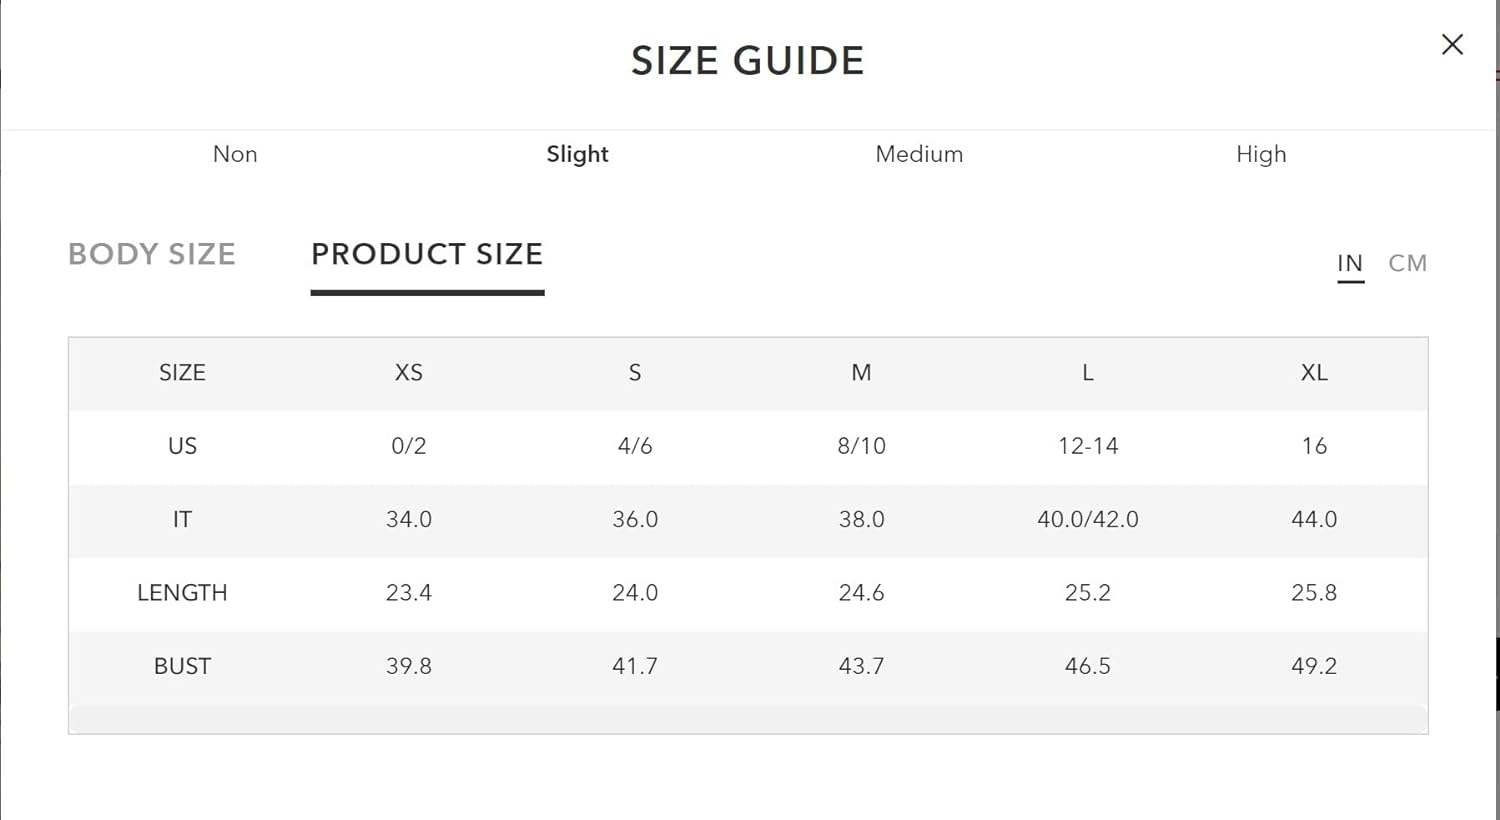Choose the High stretch option
1500x820 pixels.
[1261, 154]
